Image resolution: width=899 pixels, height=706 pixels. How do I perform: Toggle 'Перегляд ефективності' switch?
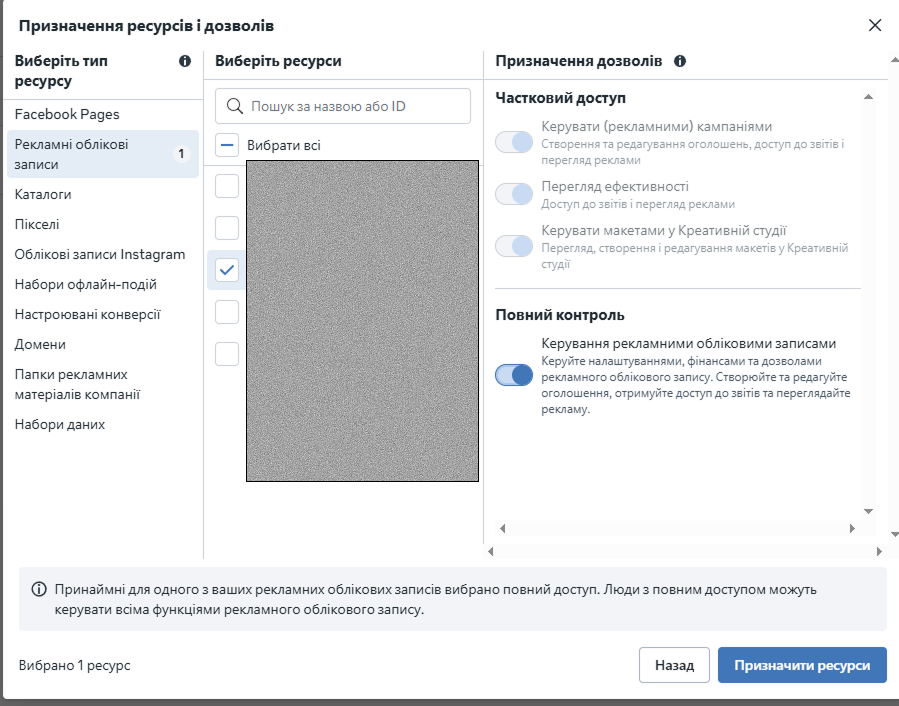514,194
